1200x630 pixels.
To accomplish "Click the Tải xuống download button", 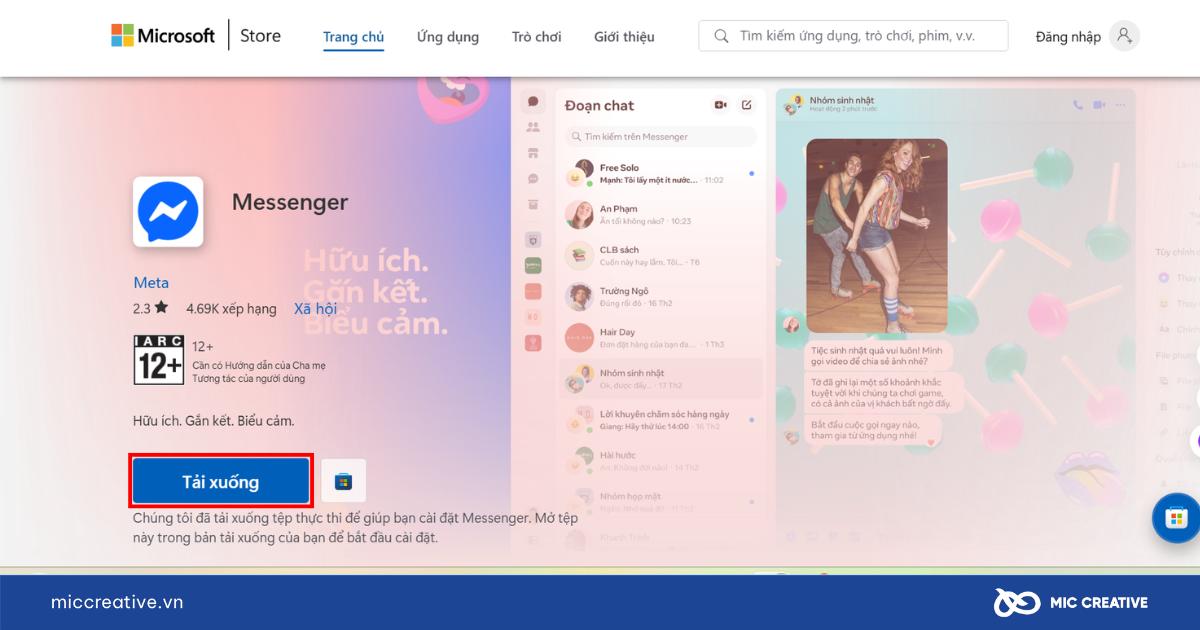I will [x=221, y=482].
